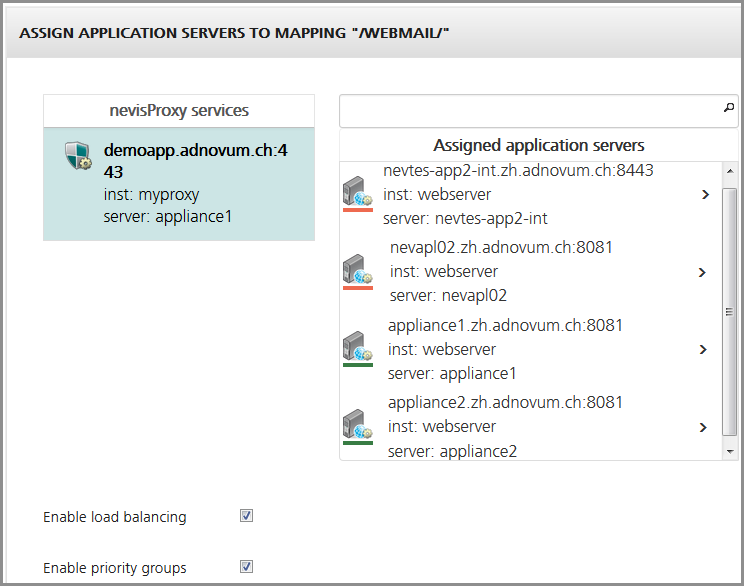Click server icon for nevapl02.zh.adnovum.ch:8081

[358, 271]
